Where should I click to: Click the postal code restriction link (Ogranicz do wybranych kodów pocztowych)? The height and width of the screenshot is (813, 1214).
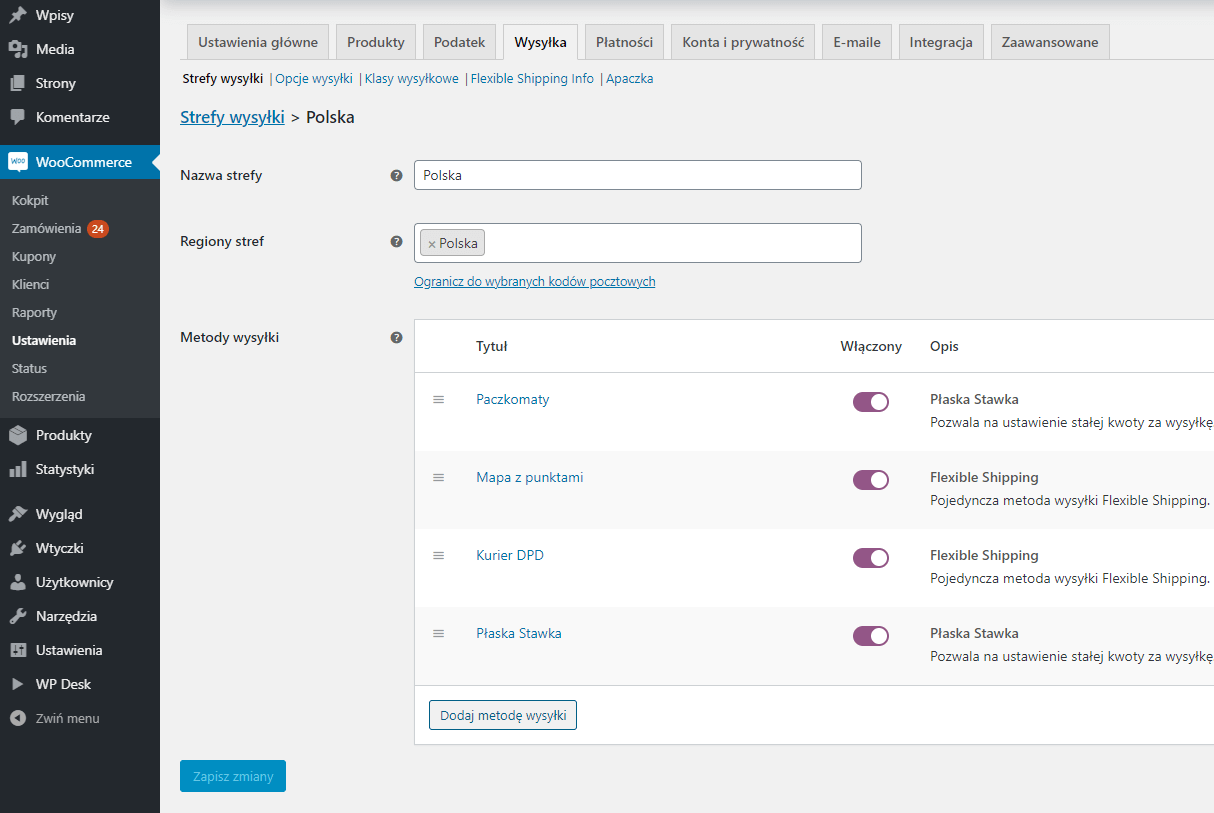(x=534, y=282)
